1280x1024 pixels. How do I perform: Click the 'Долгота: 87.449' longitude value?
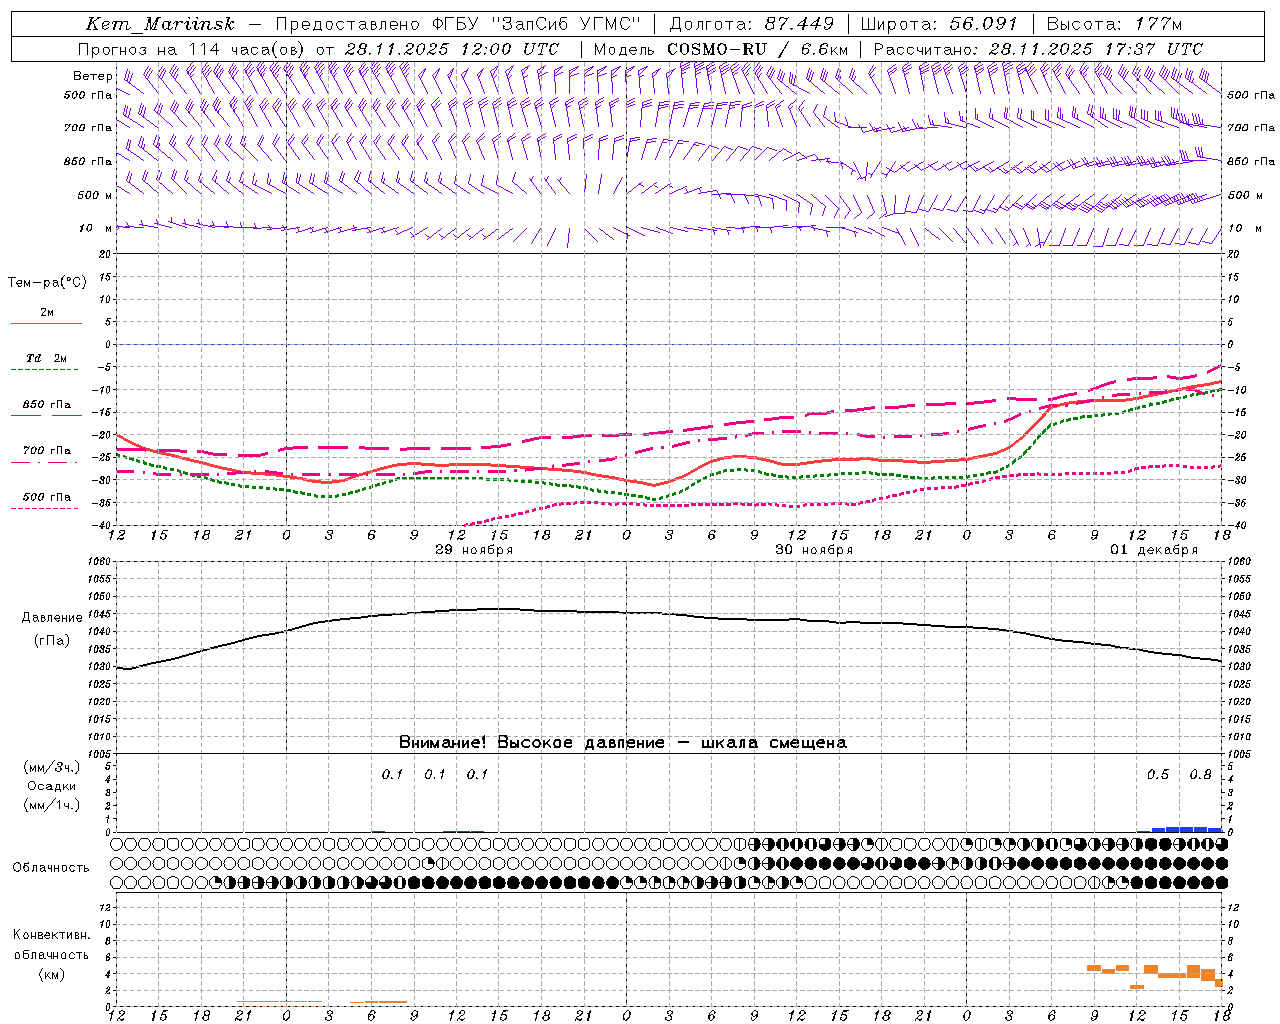750,24
